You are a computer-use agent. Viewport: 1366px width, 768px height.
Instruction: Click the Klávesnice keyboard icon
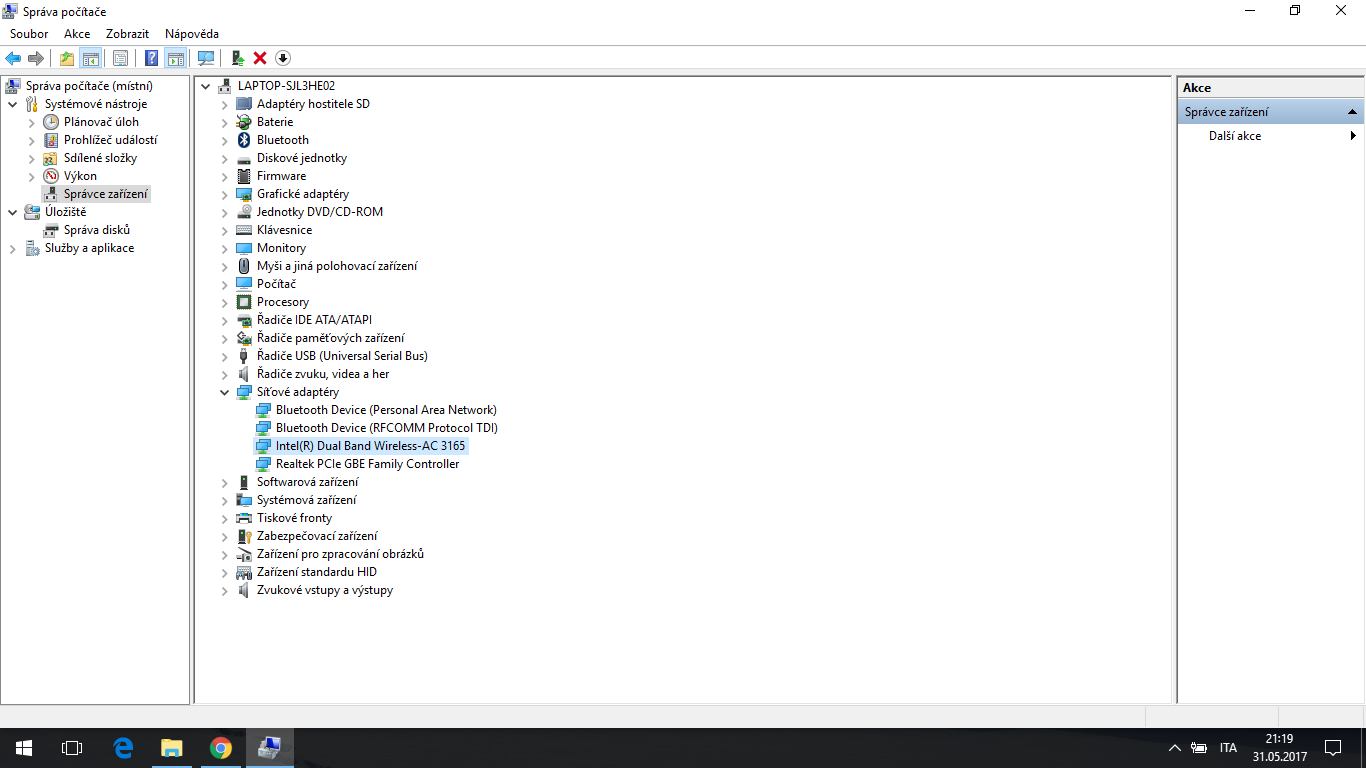pos(244,230)
